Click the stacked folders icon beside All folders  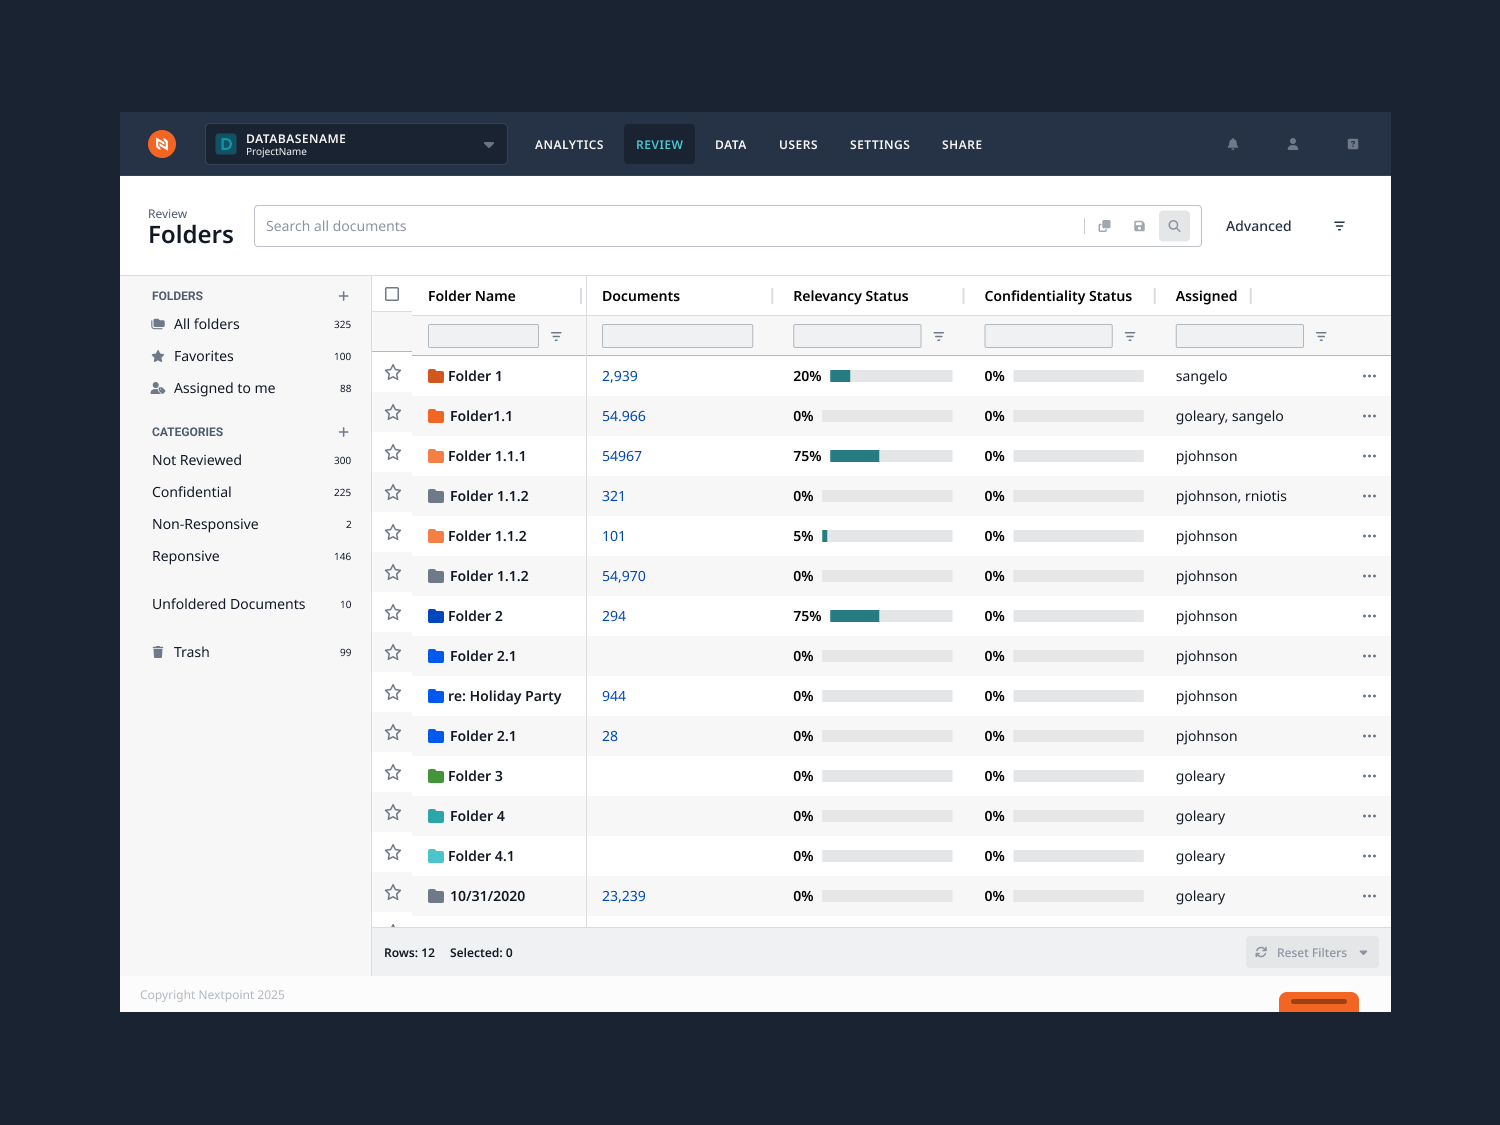(158, 324)
